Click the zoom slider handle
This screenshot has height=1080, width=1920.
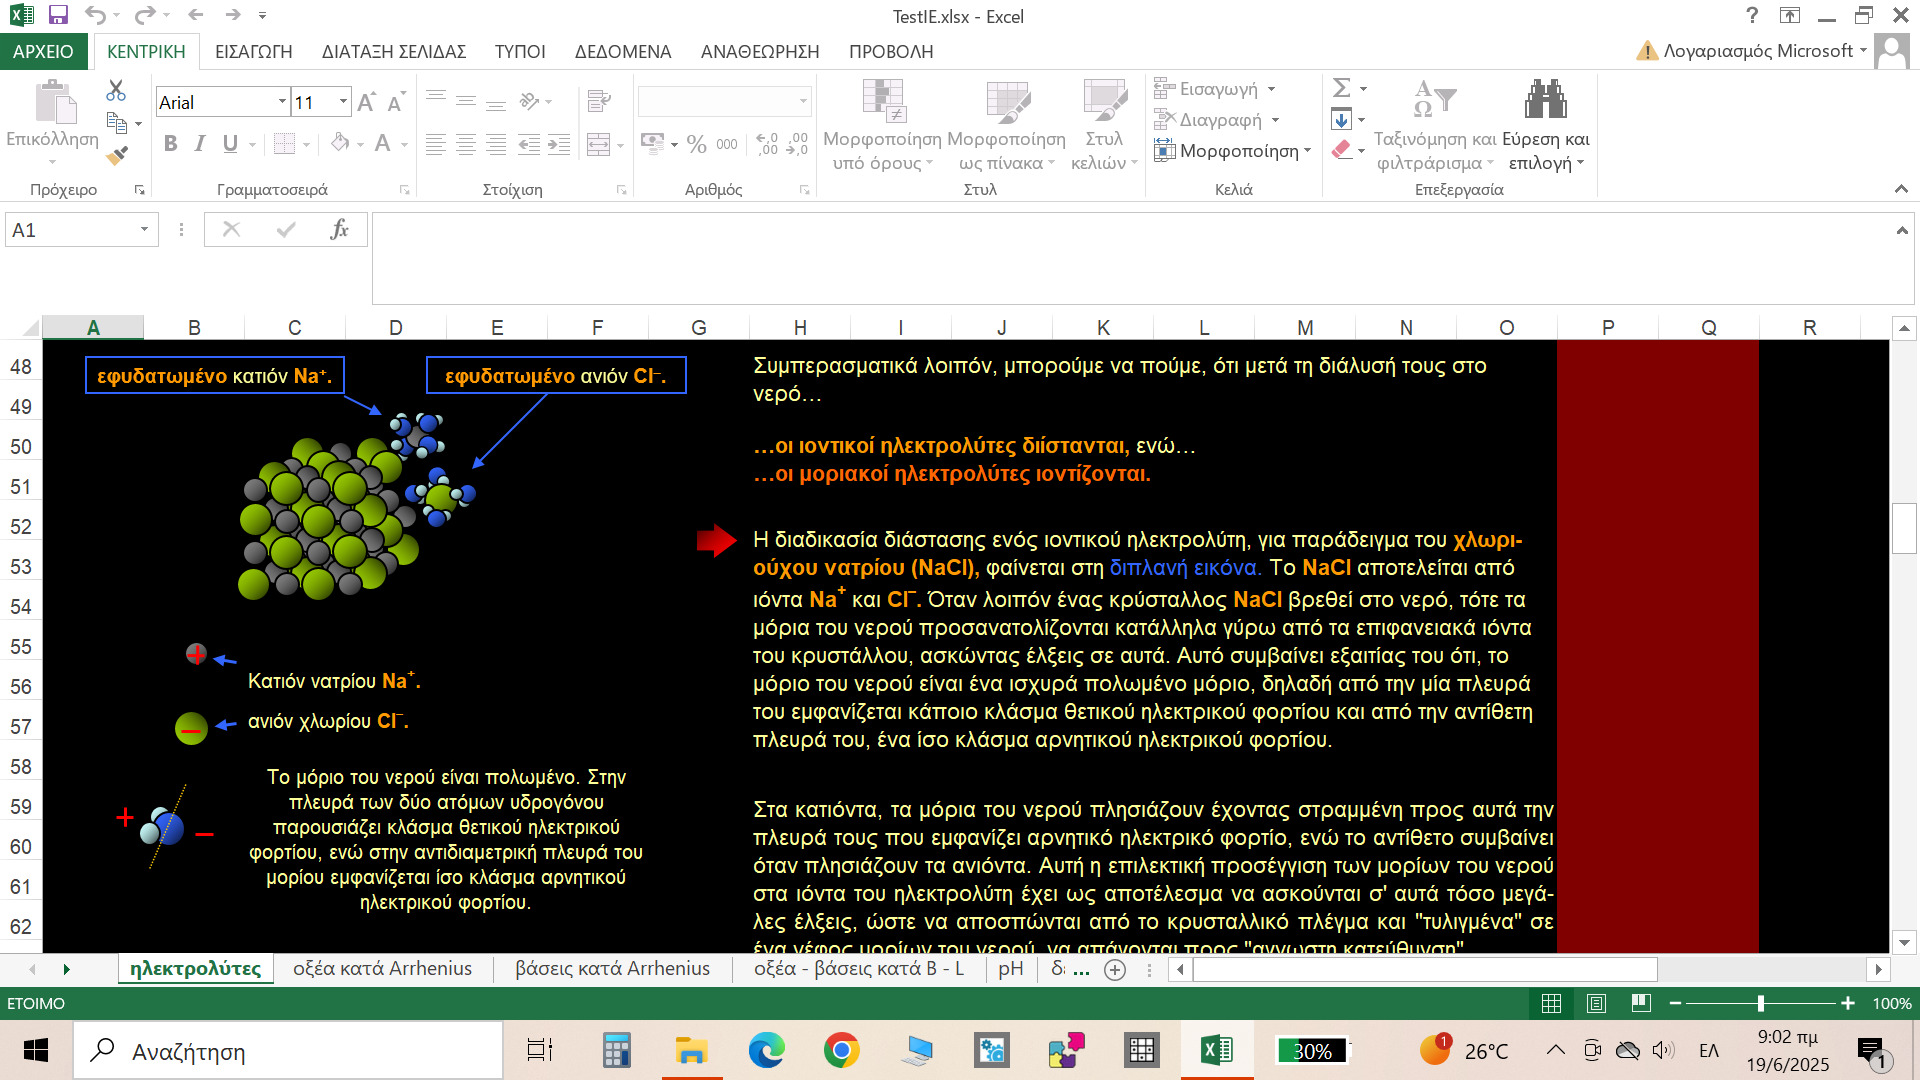click(x=1760, y=1003)
